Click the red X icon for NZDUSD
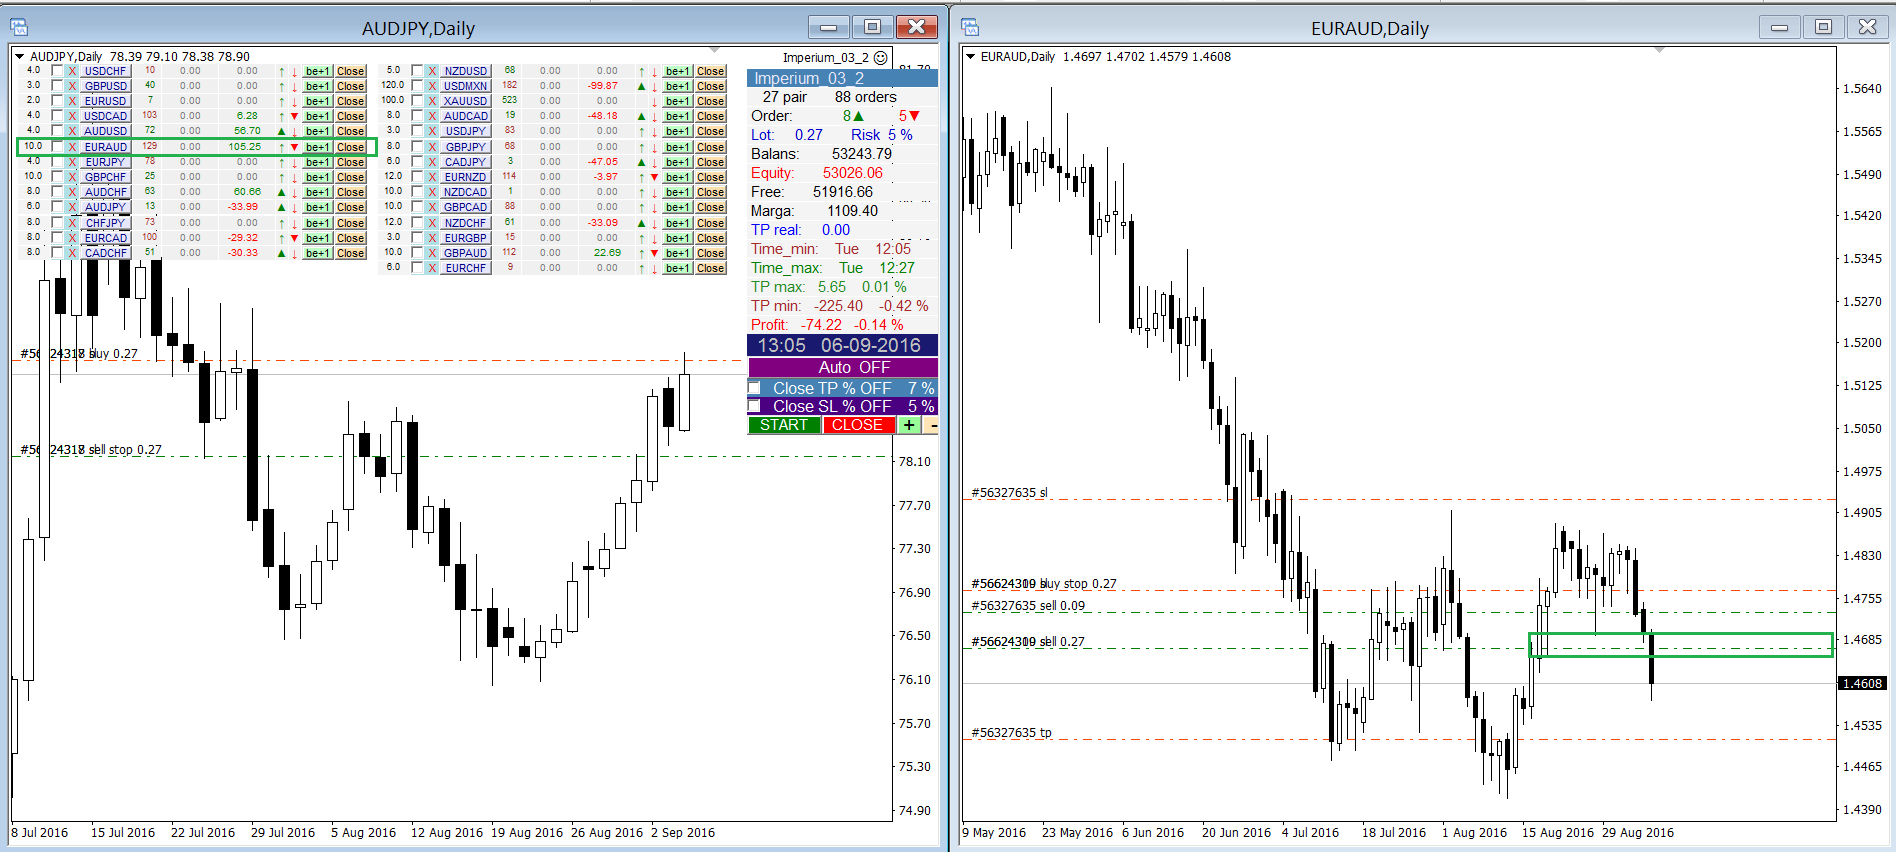 pos(432,71)
